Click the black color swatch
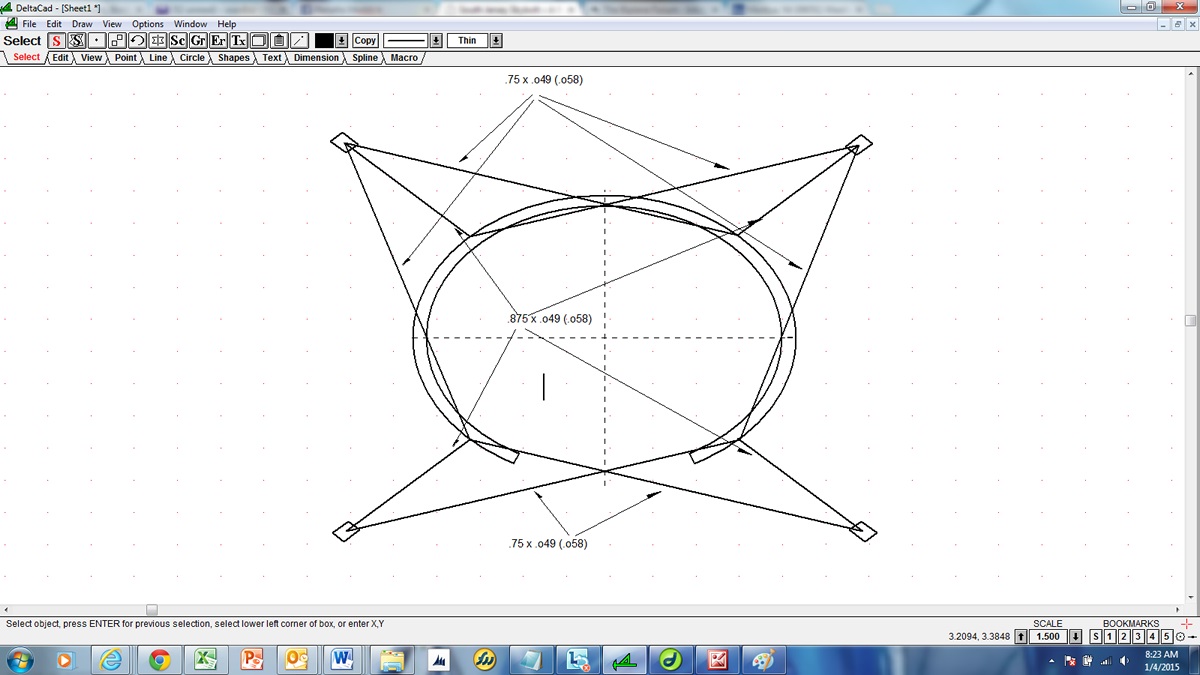This screenshot has height=675, width=1200. pyautogui.click(x=324, y=41)
